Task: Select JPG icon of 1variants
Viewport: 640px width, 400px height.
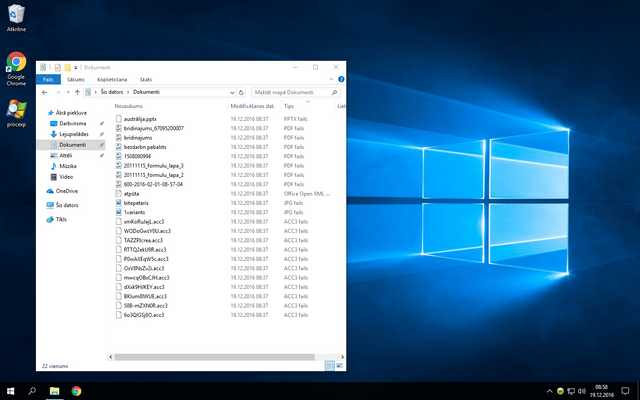Action: coord(118,212)
